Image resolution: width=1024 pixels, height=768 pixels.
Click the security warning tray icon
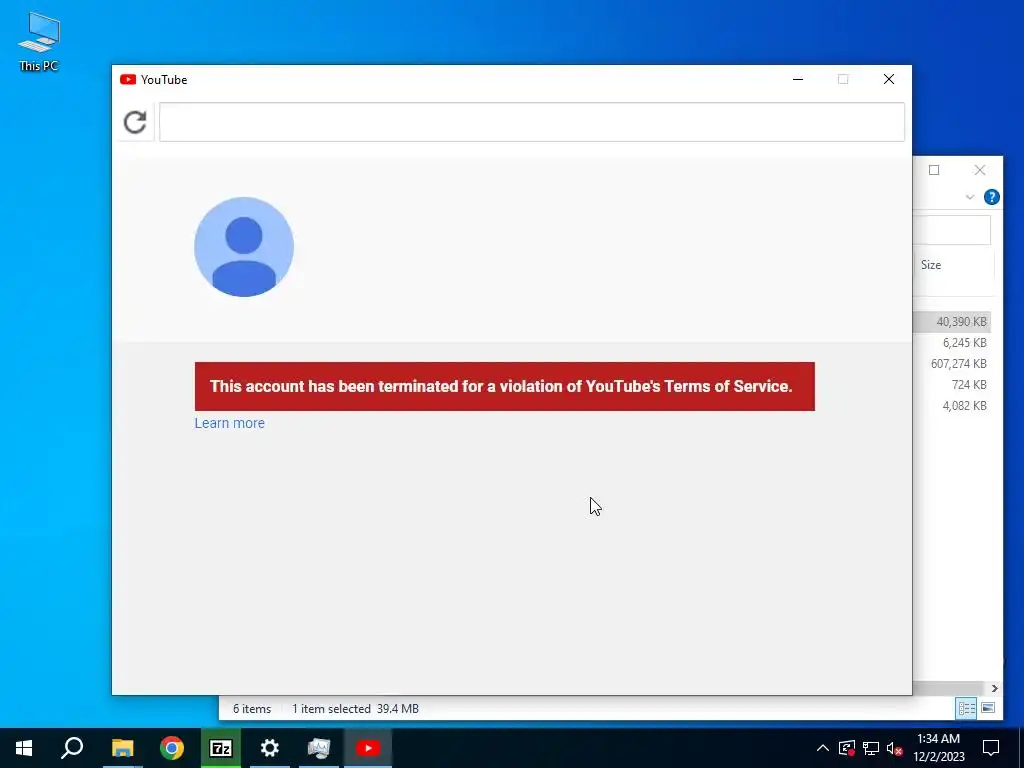(846, 748)
